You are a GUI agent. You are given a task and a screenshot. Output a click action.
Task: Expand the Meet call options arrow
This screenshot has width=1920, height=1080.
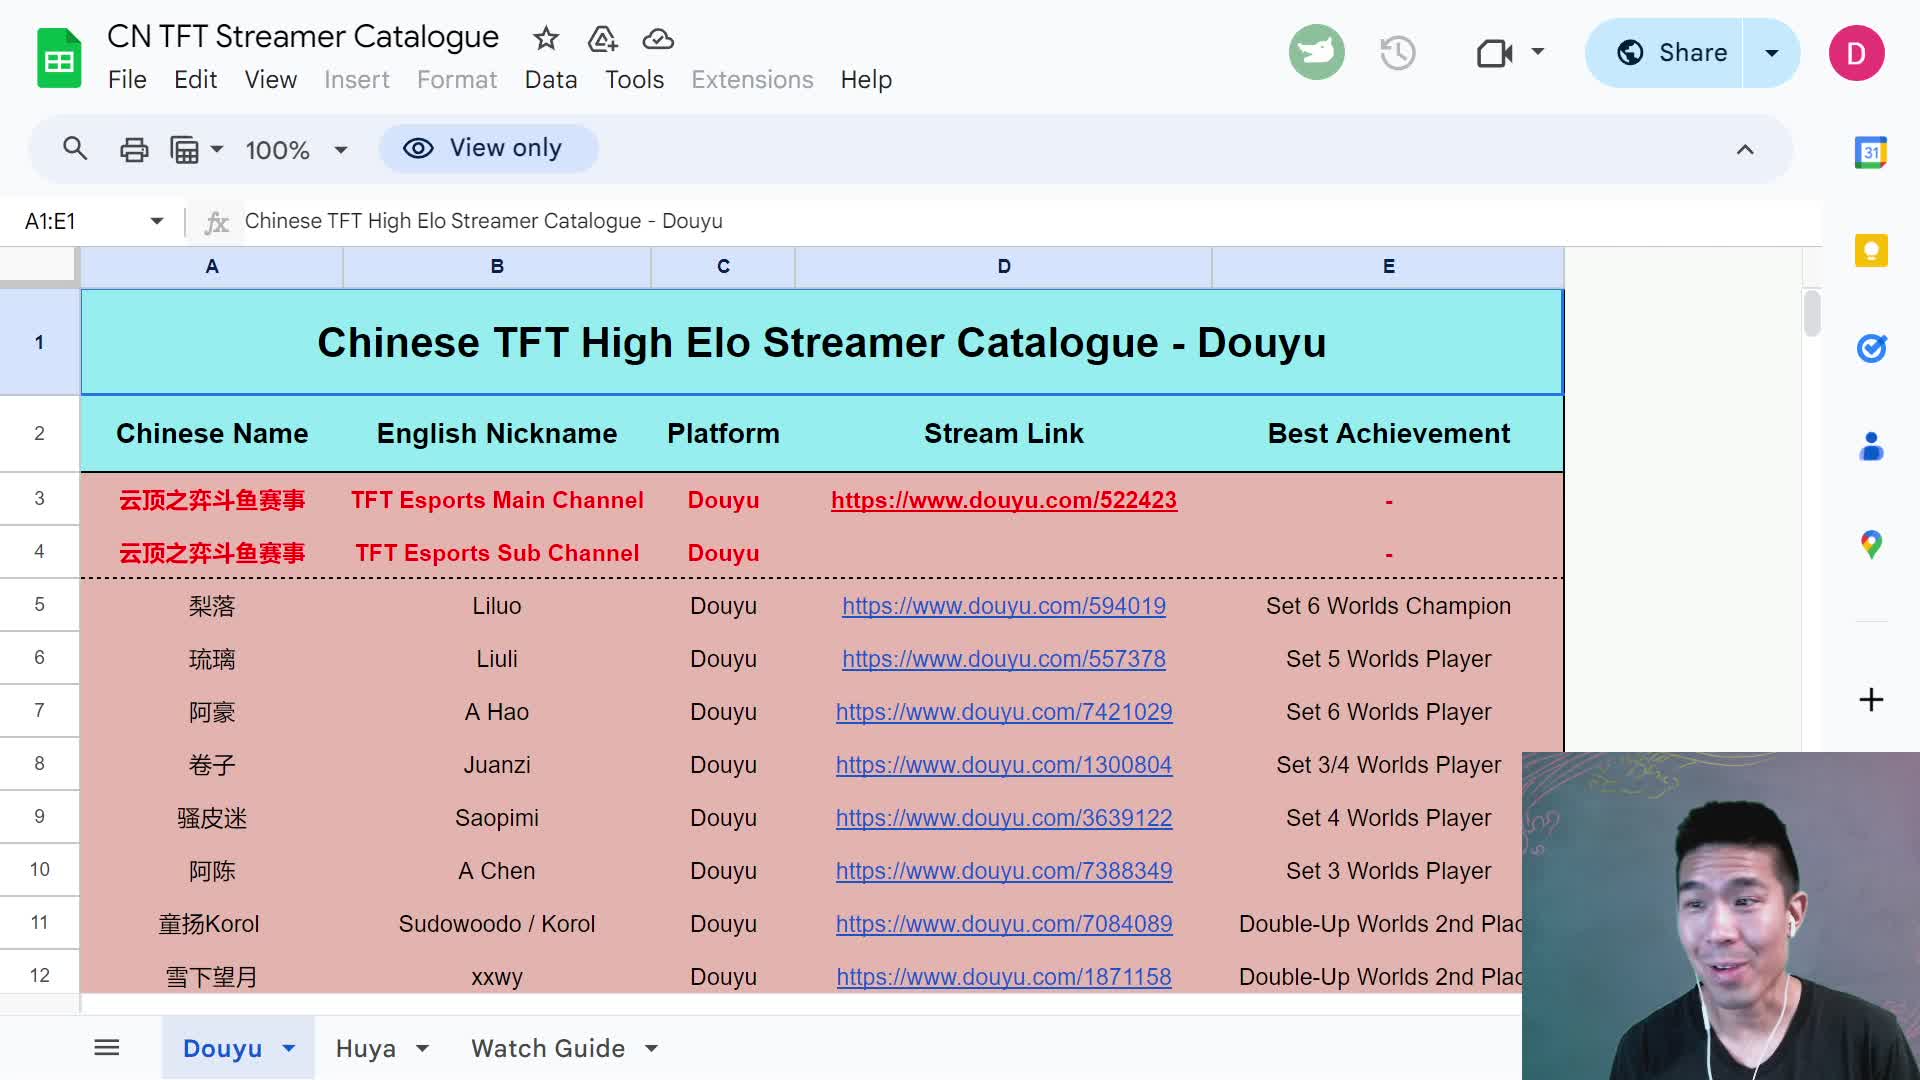coord(1538,52)
